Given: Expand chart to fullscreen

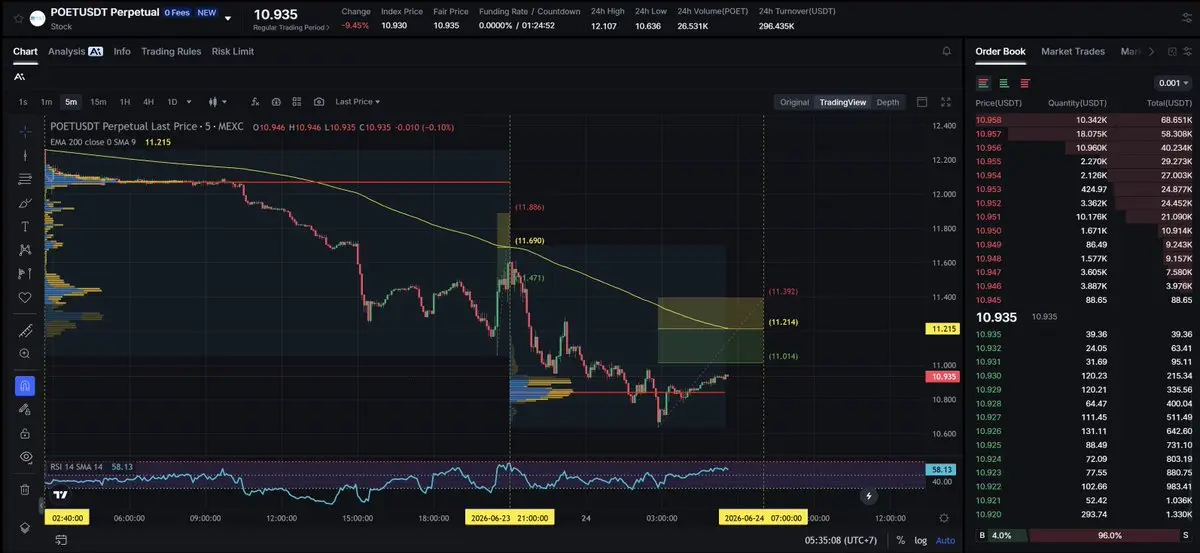Looking at the screenshot, I should point(947,102).
